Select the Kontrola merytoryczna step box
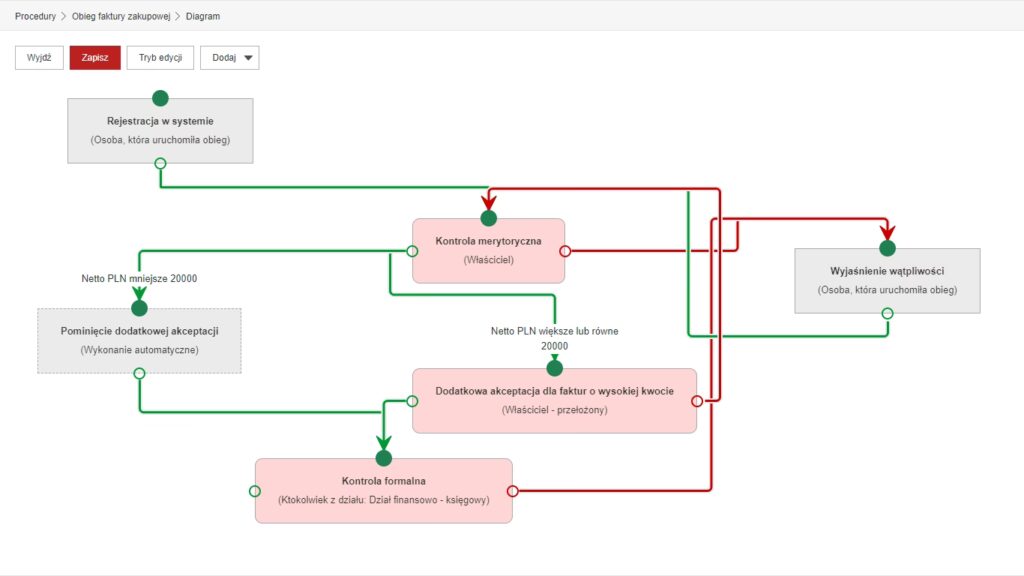Image resolution: width=1024 pixels, height=576 pixels. 488,250
